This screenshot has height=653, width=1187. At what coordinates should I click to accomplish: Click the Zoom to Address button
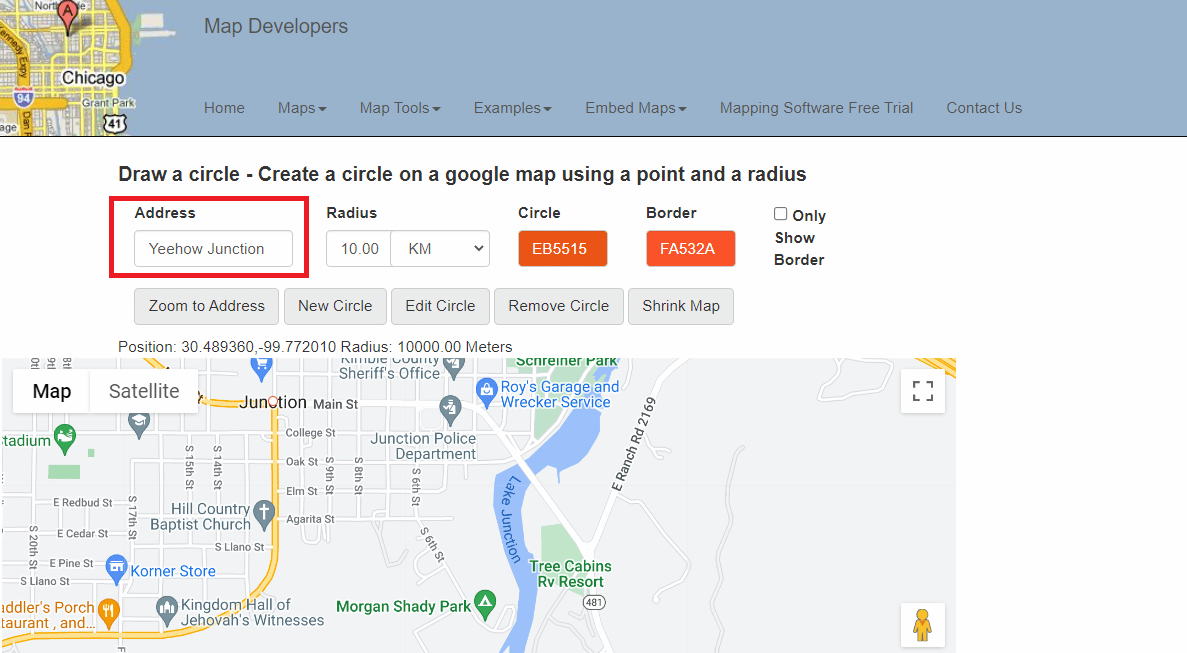pyautogui.click(x=207, y=306)
